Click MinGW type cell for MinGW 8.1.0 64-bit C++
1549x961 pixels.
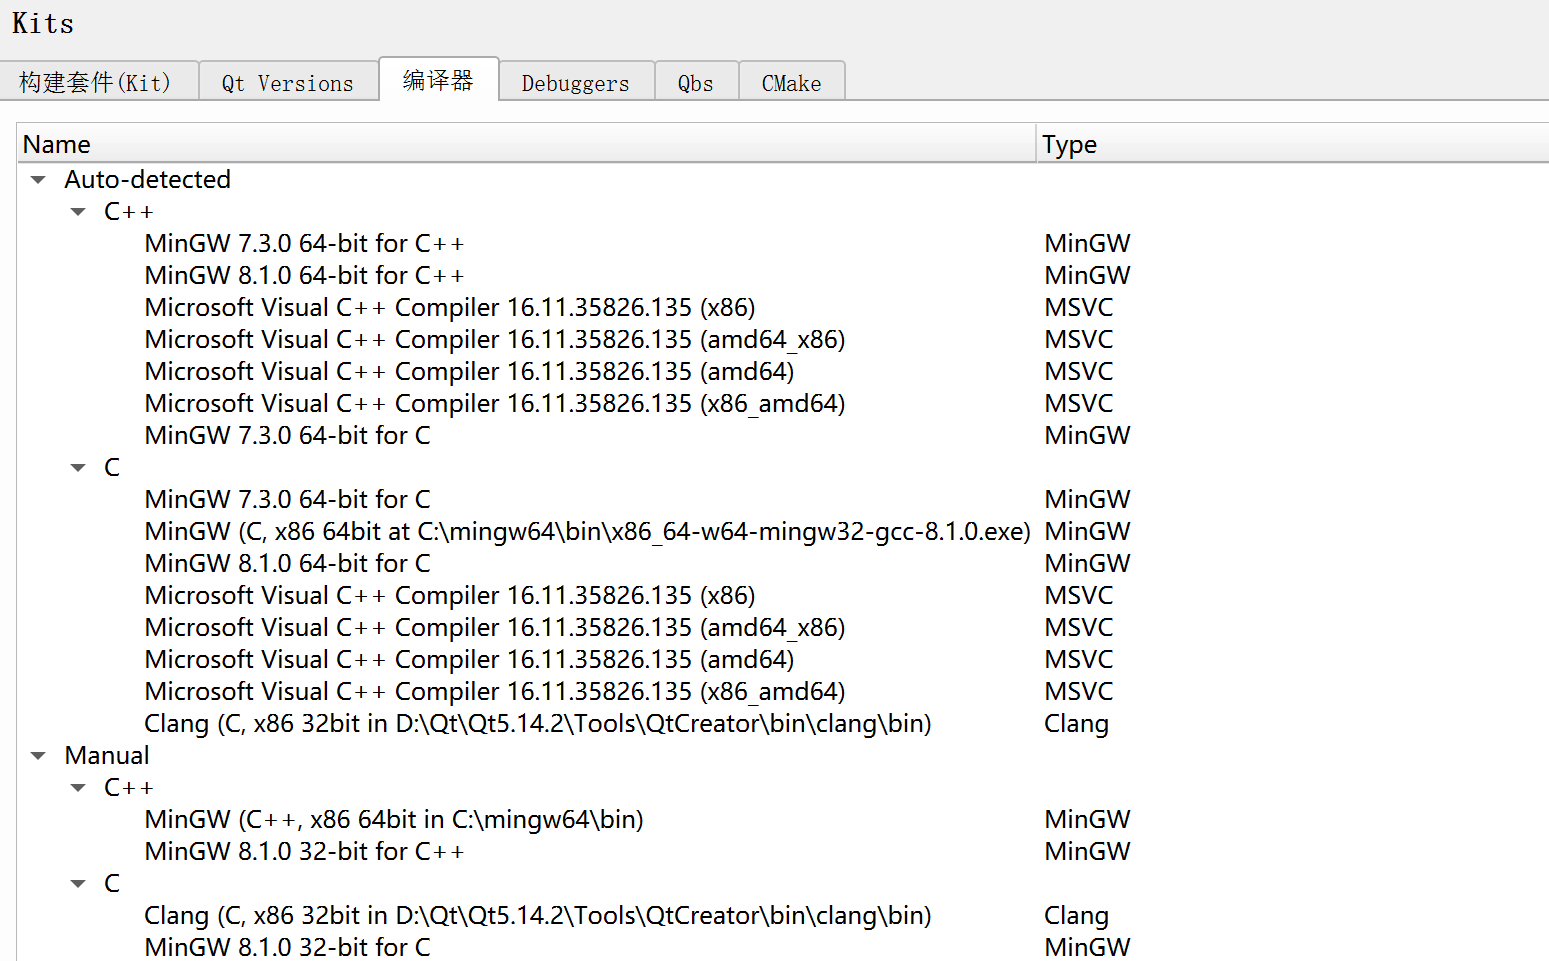(1088, 275)
